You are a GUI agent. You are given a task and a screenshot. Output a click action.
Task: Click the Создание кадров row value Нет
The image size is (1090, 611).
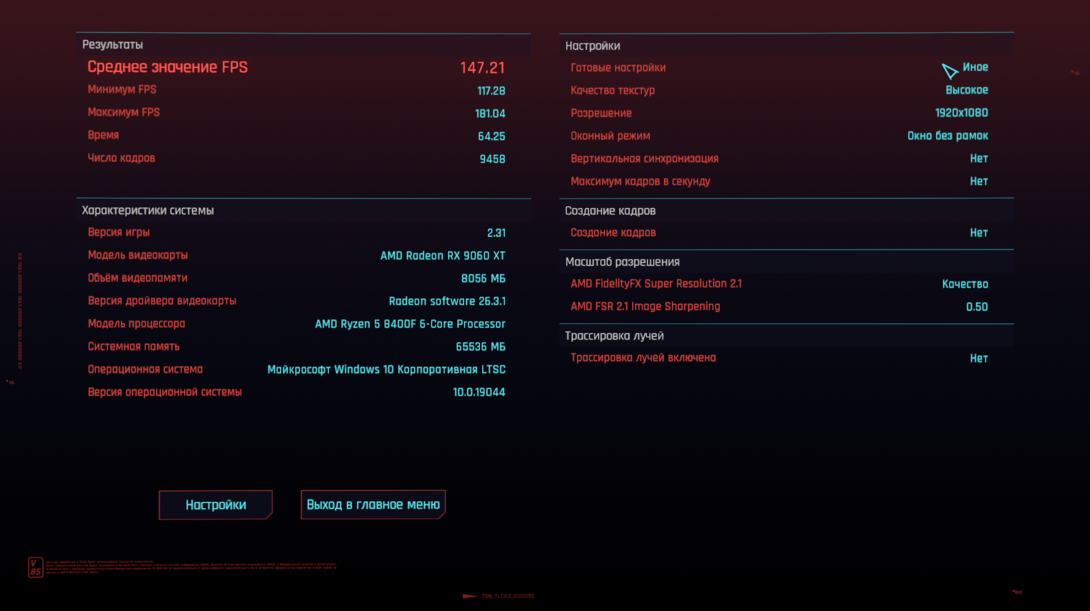pos(979,233)
